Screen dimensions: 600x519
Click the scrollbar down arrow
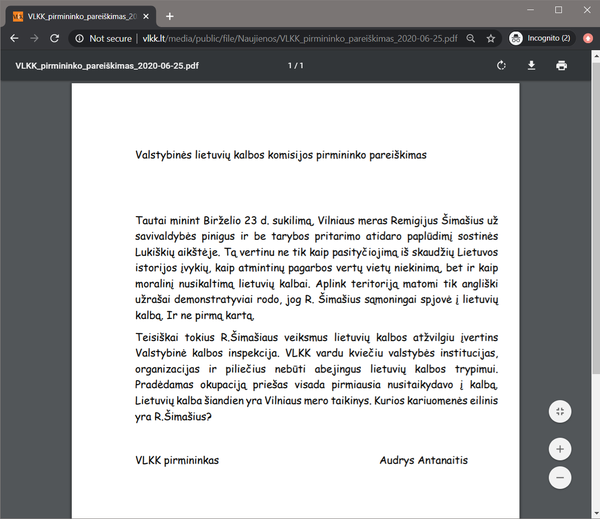(x=593, y=512)
